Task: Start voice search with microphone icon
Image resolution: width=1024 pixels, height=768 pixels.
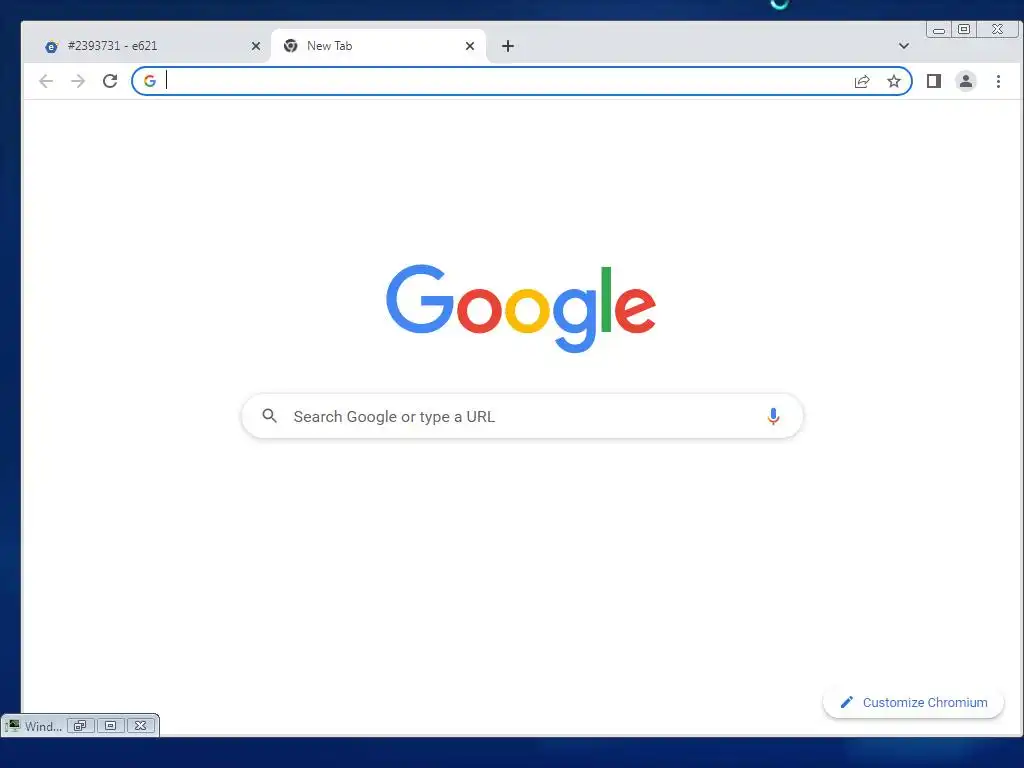Action: (x=773, y=416)
